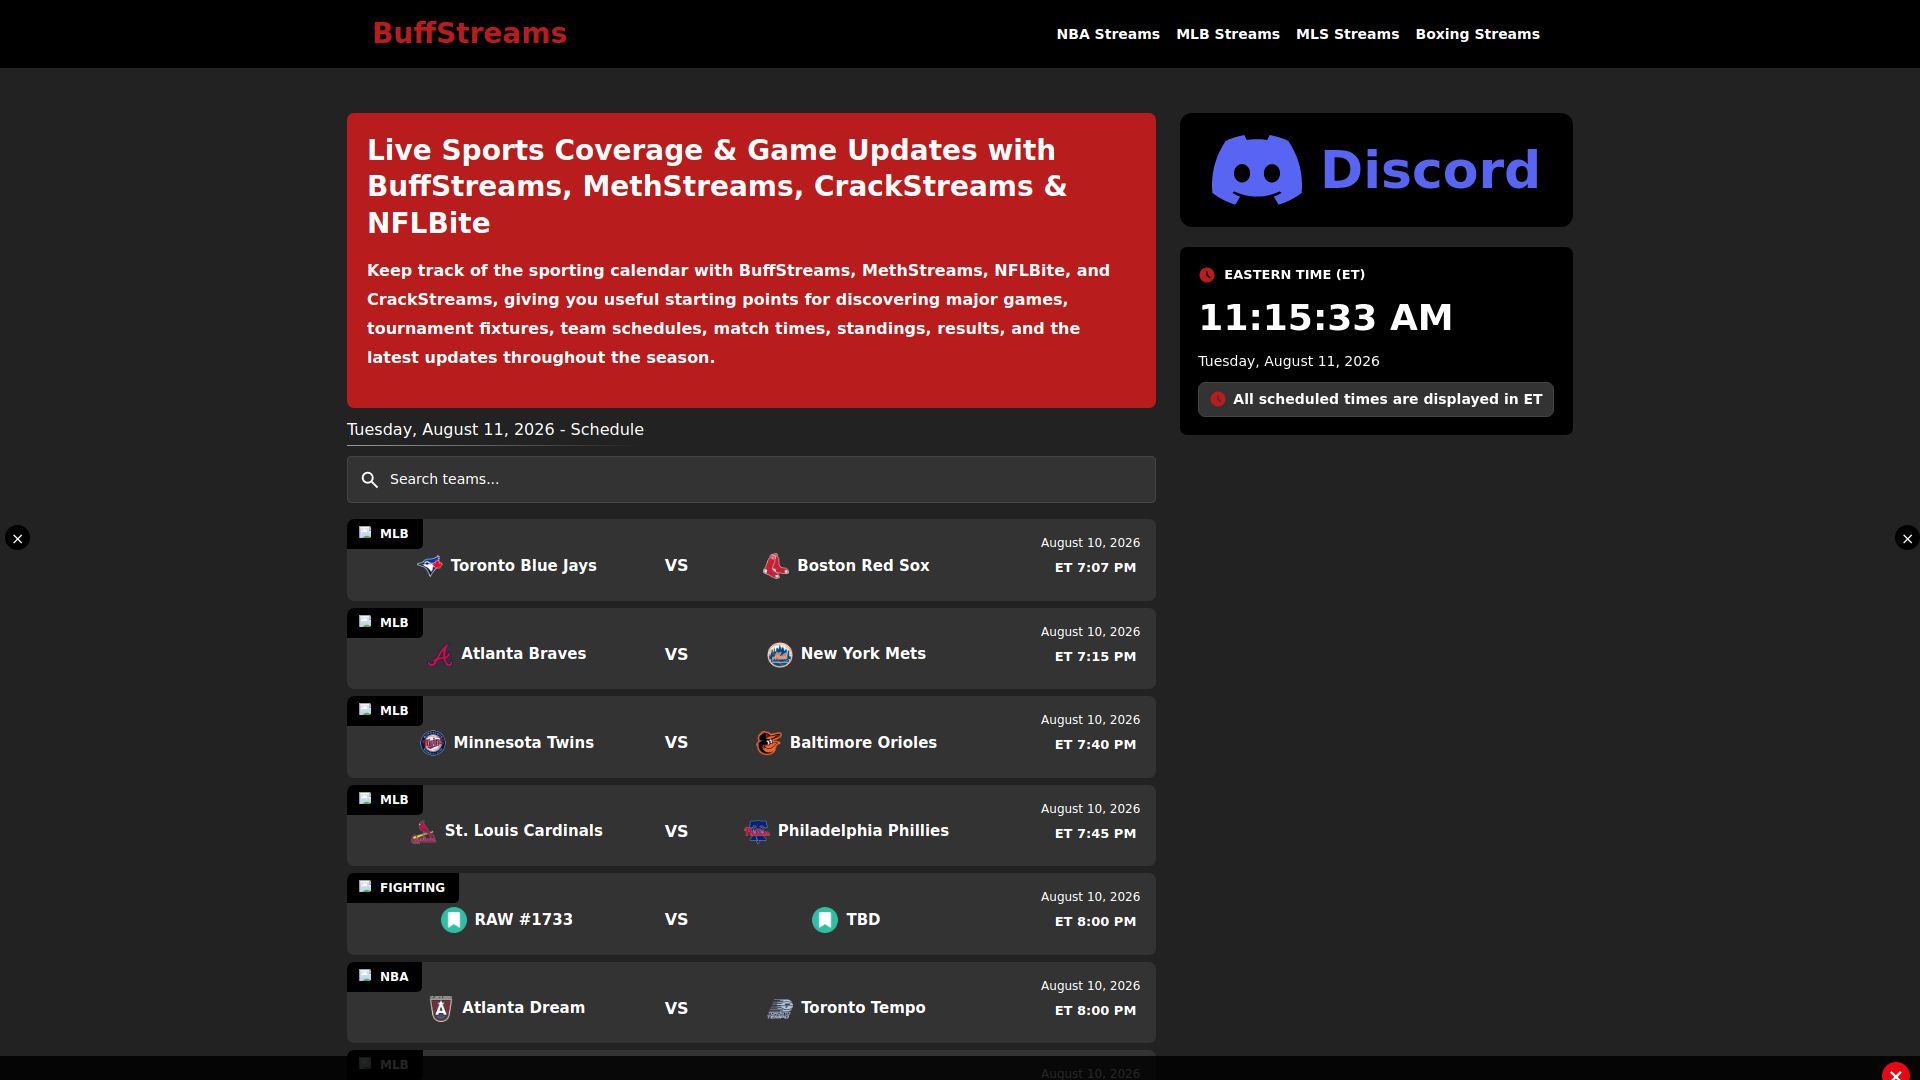Close the right side ad overlay

(1907, 538)
